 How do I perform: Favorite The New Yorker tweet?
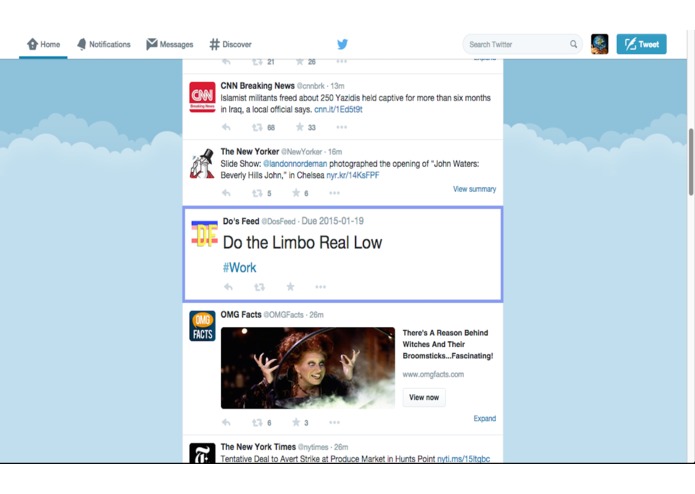tap(296, 193)
